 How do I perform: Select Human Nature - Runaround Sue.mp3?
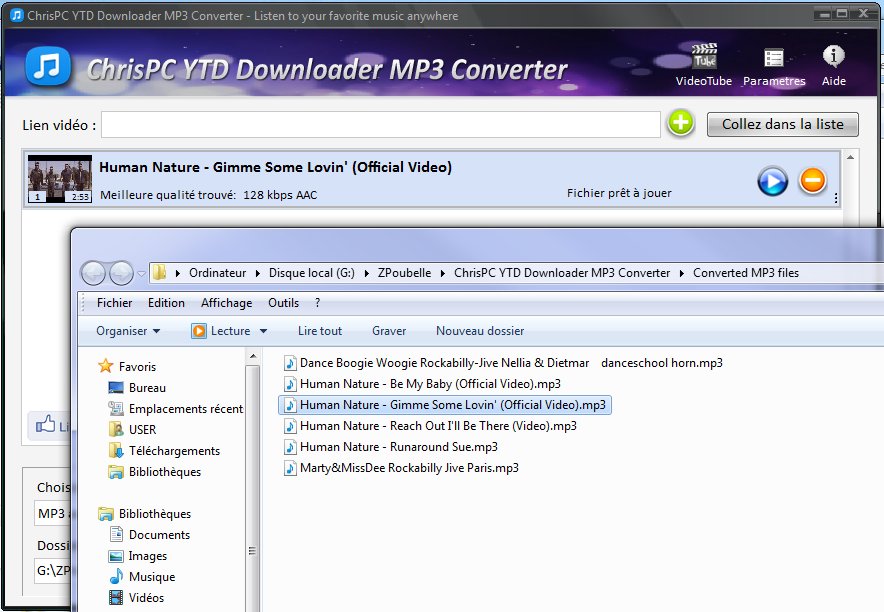(391, 447)
